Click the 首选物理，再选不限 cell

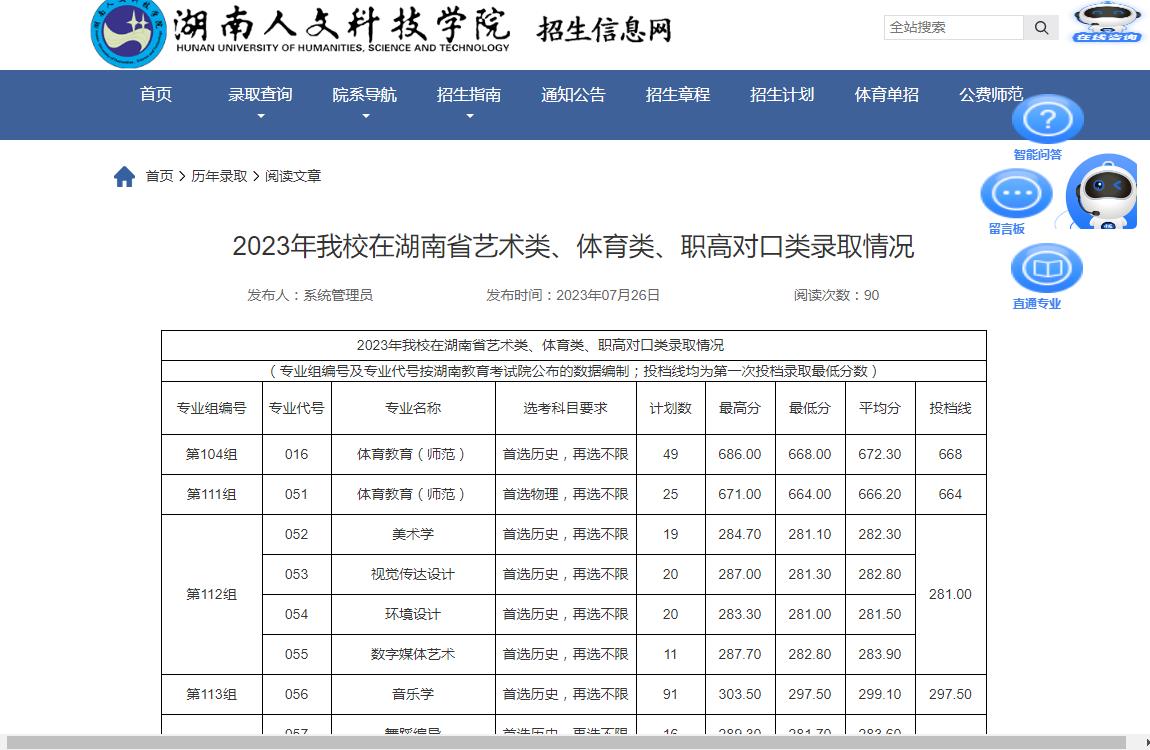565,494
